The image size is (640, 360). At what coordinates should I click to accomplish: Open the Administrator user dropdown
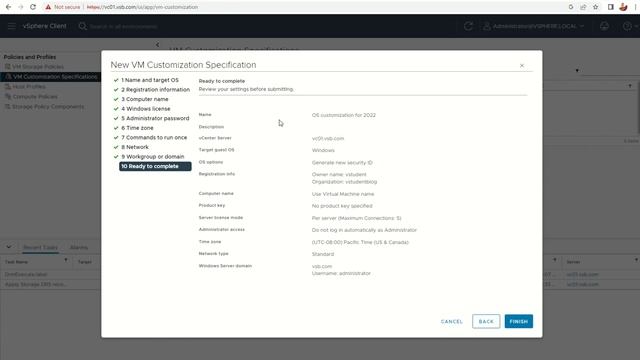tap(534, 26)
